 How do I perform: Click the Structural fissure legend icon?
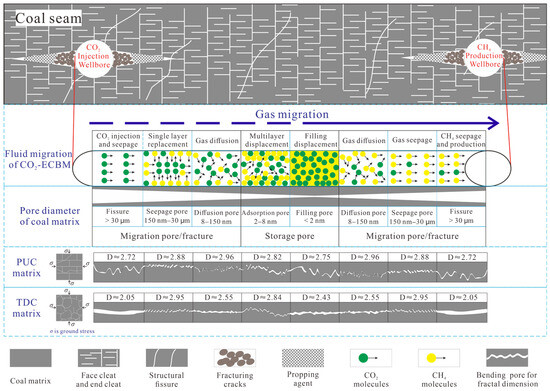pos(167,358)
